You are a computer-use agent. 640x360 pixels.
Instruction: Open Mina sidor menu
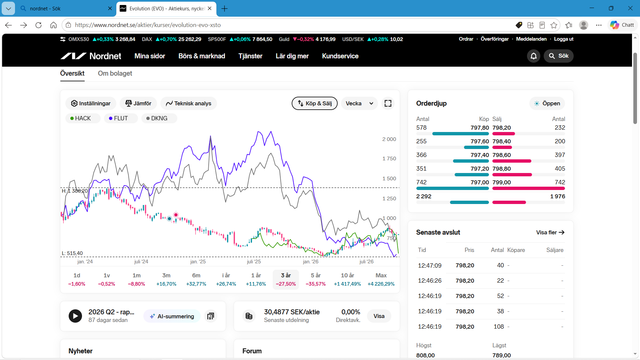(x=150, y=56)
